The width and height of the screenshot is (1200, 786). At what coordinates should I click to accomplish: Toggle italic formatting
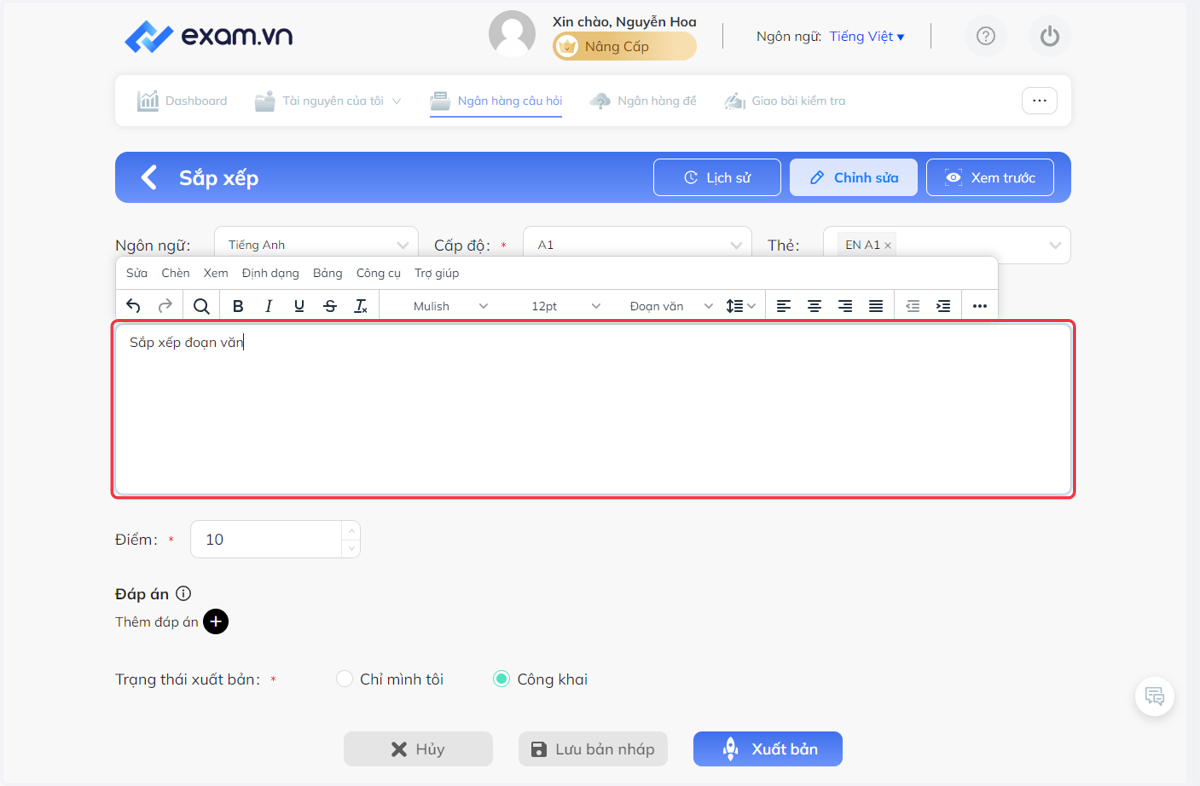(x=268, y=306)
